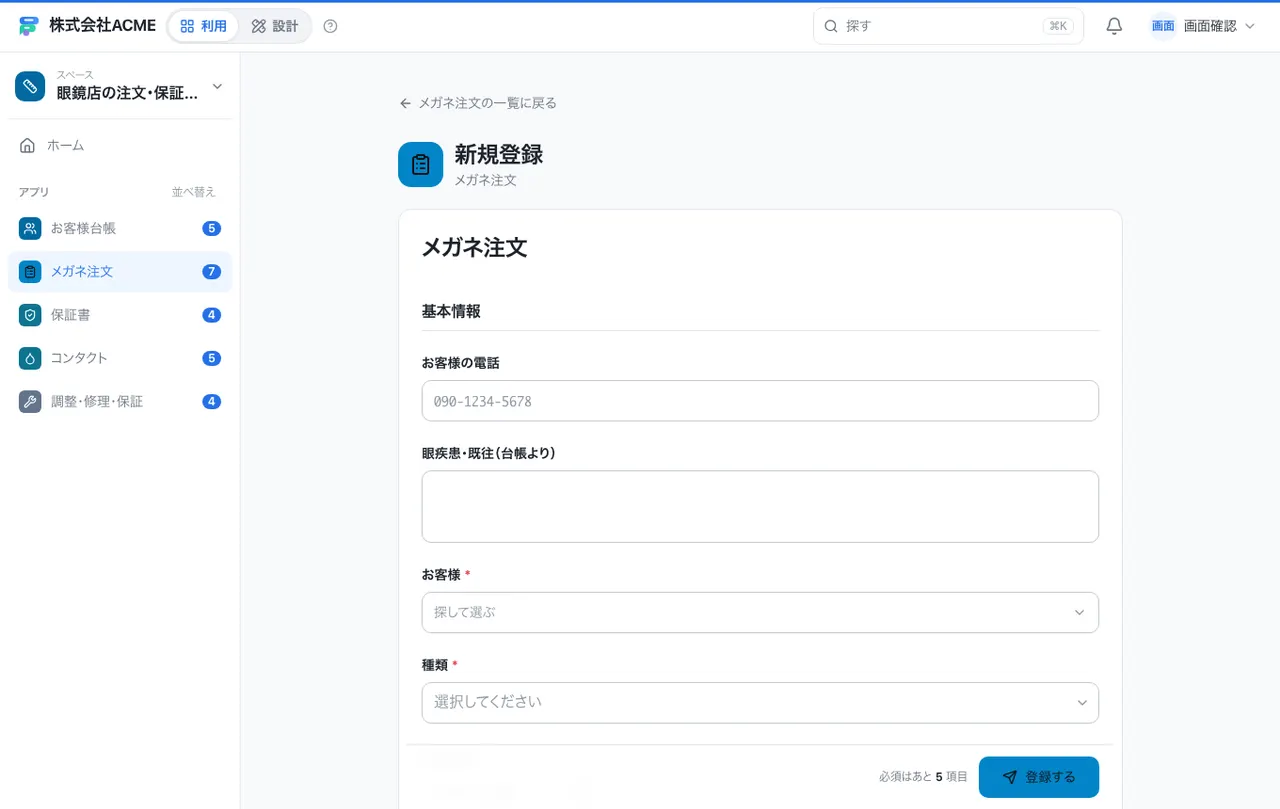Image resolution: width=1280 pixels, height=809 pixels.
Task: Click the badge 5 next to お客様台帳
Action: [211, 228]
